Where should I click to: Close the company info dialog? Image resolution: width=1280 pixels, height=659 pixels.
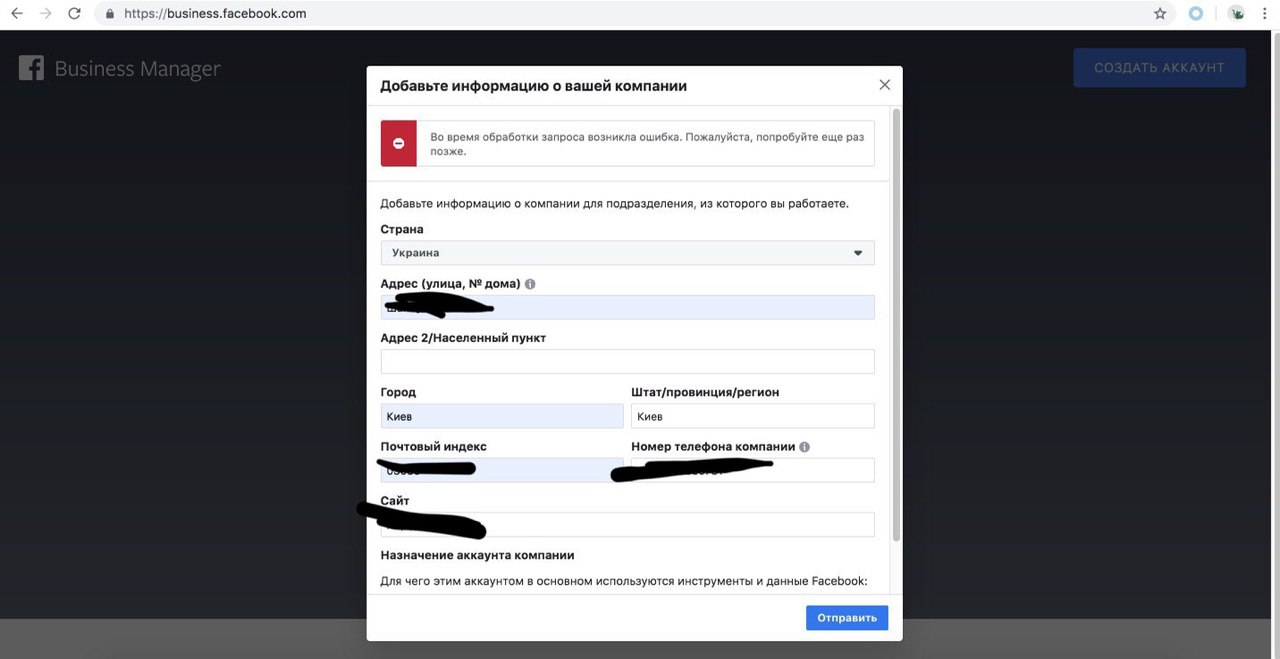(x=884, y=85)
